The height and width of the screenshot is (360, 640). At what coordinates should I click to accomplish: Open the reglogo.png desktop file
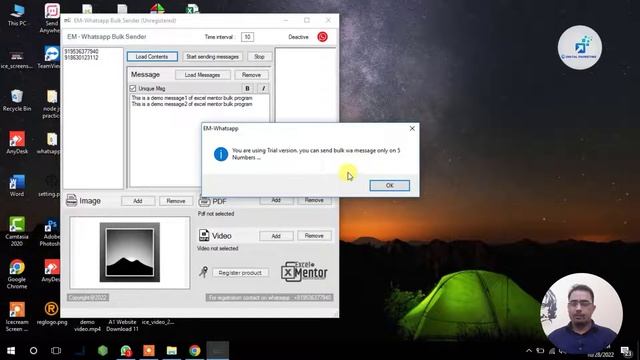tap(51, 313)
